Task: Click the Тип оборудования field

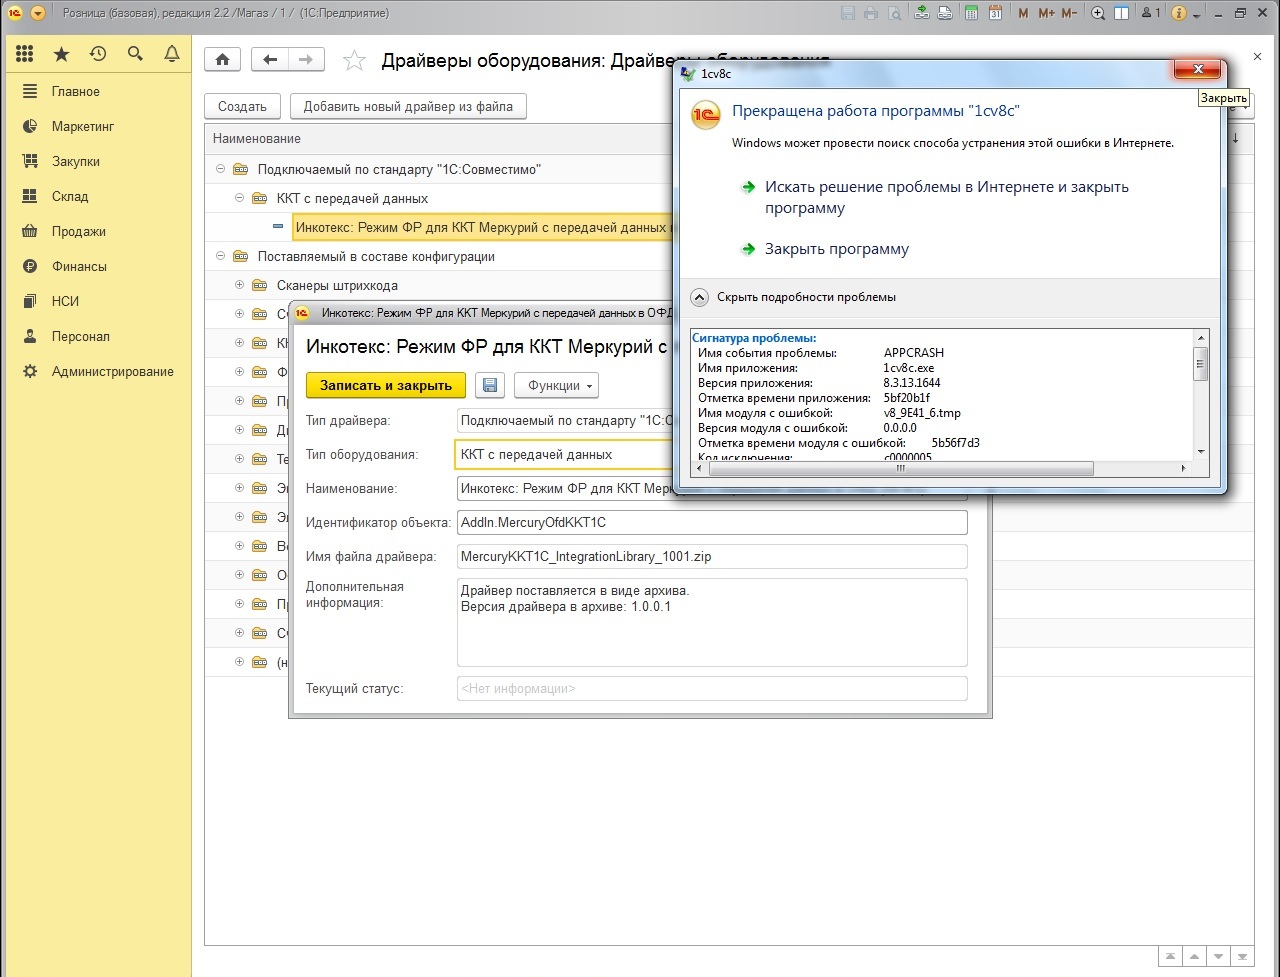Action: (565, 454)
